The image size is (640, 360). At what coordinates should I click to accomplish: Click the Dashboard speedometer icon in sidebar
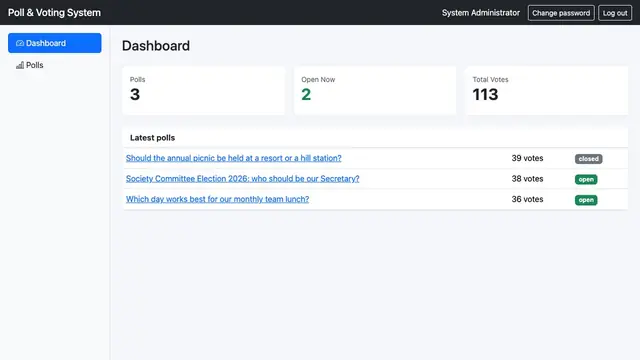tap(20, 43)
